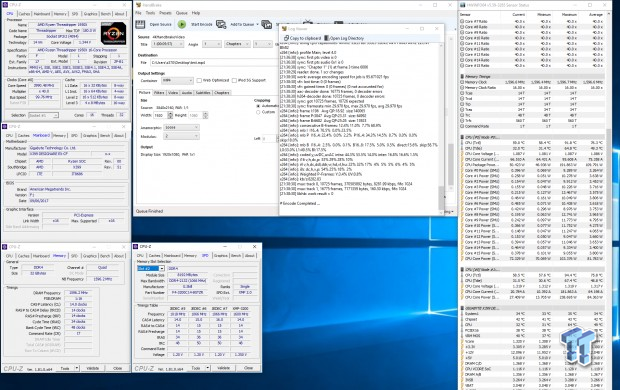Open the HandBrake Tools menu

click(150, 13)
